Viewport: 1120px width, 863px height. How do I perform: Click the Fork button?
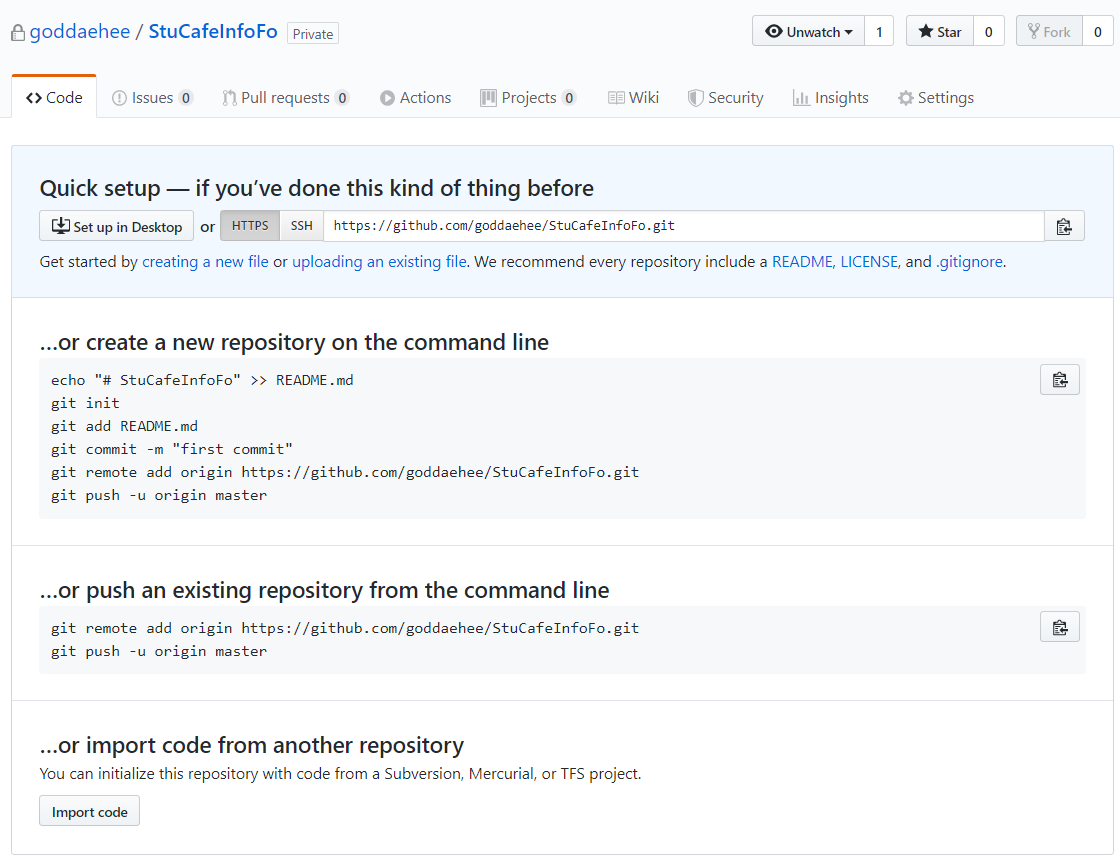pyautogui.click(x=1049, y=31)
